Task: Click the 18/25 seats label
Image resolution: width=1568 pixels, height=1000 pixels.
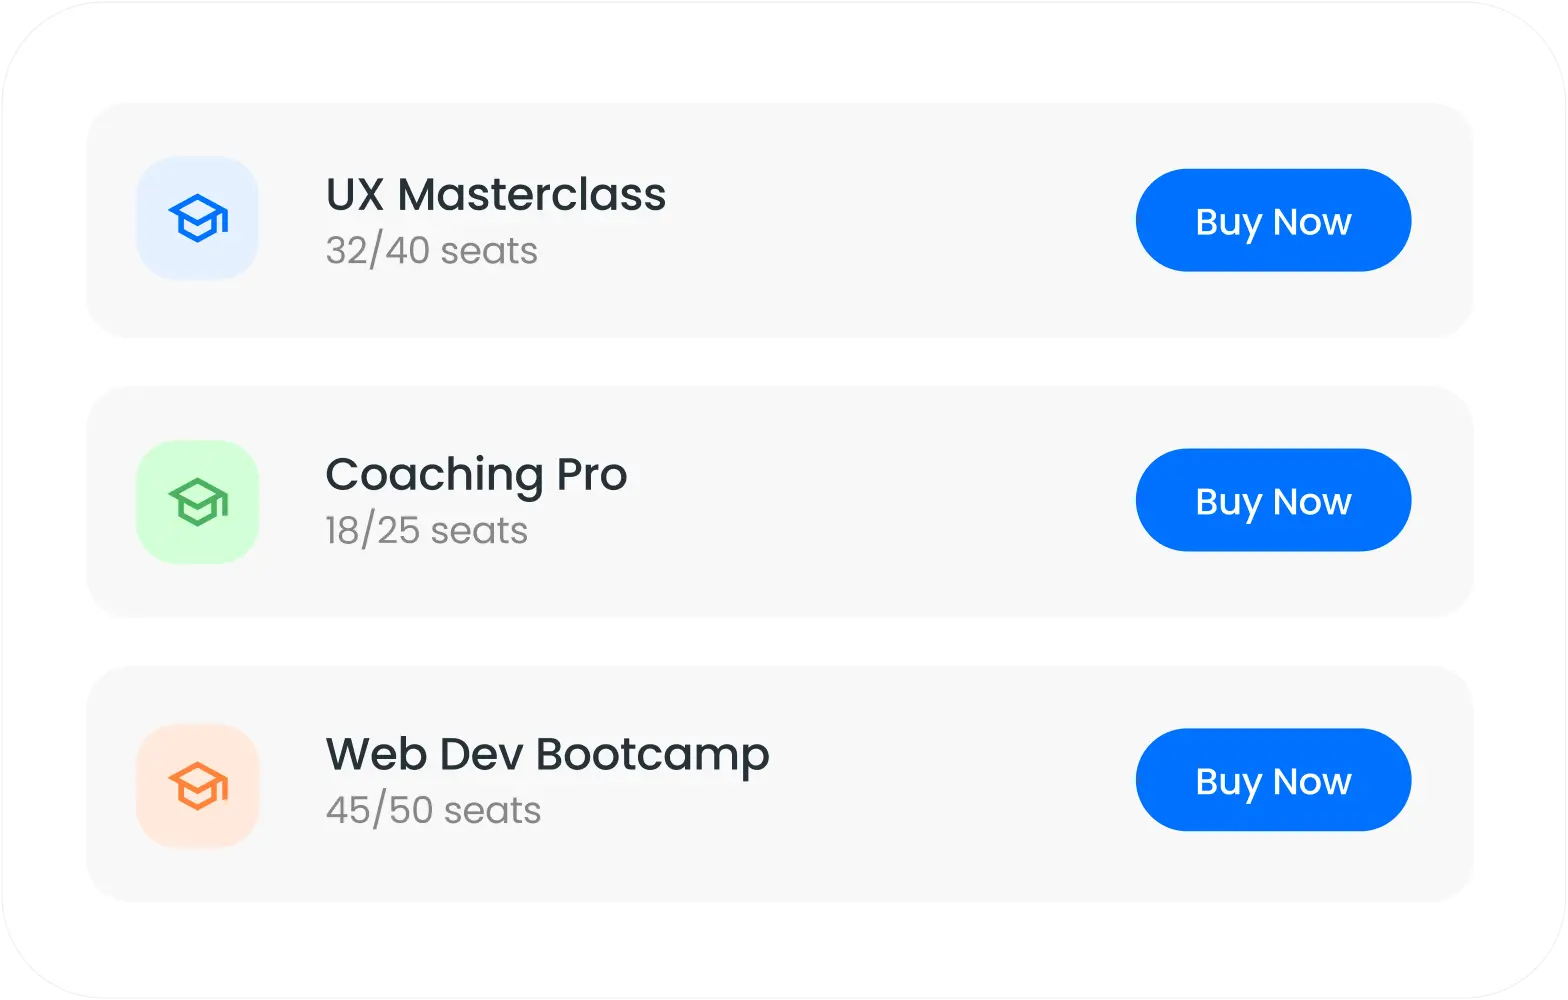Action: pyautogui.click(x=426, y=530)
